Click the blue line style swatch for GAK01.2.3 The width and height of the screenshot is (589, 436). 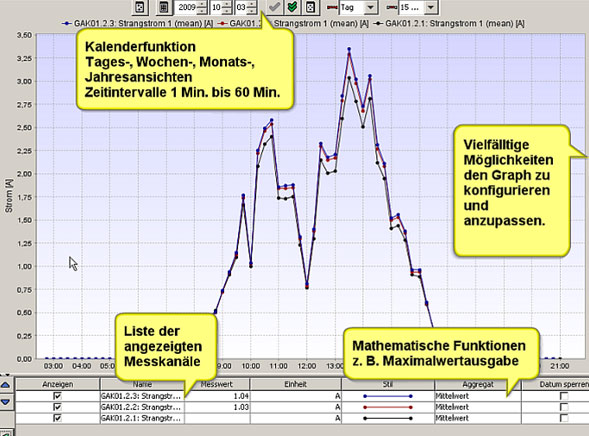[388, 396]
